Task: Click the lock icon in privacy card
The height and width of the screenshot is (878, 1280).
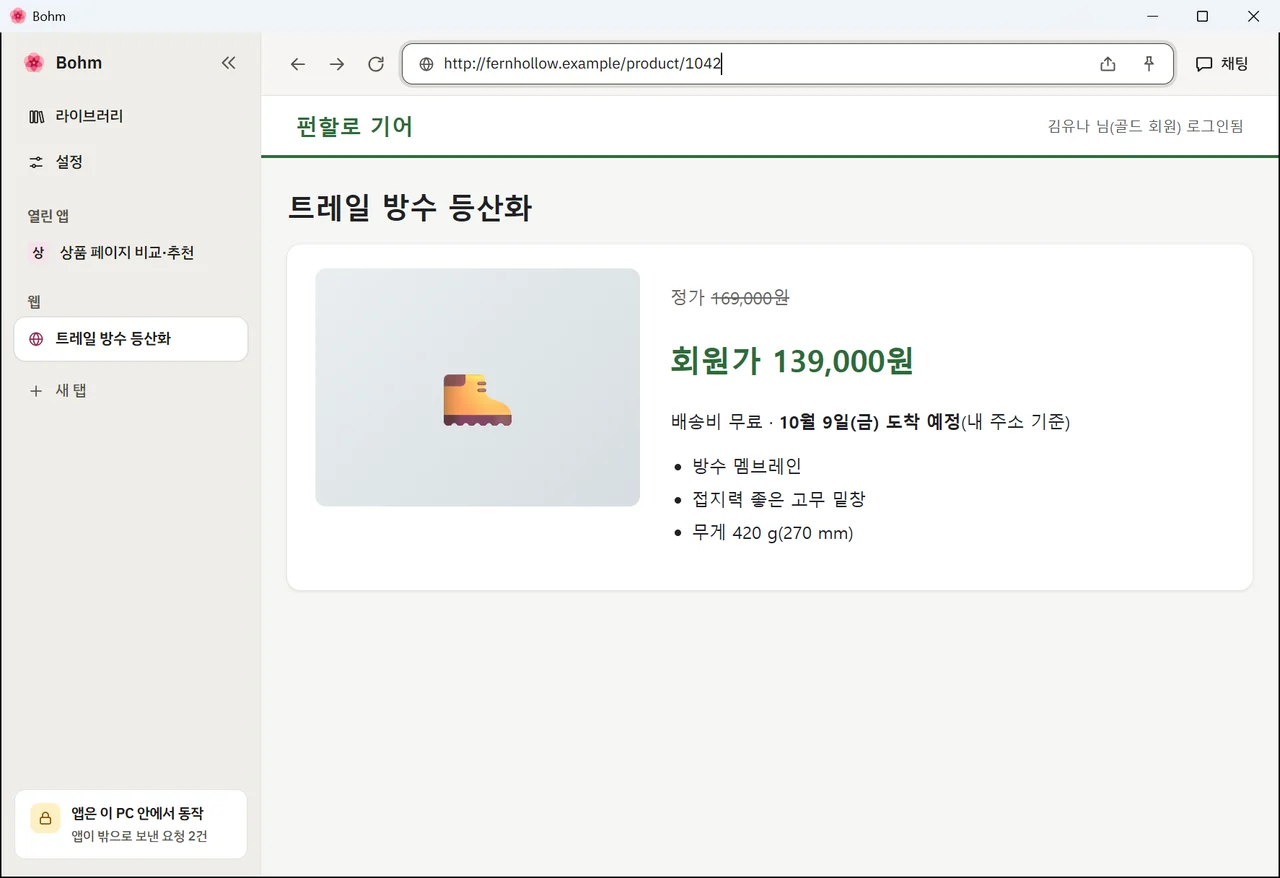Action: click(45, 818)
